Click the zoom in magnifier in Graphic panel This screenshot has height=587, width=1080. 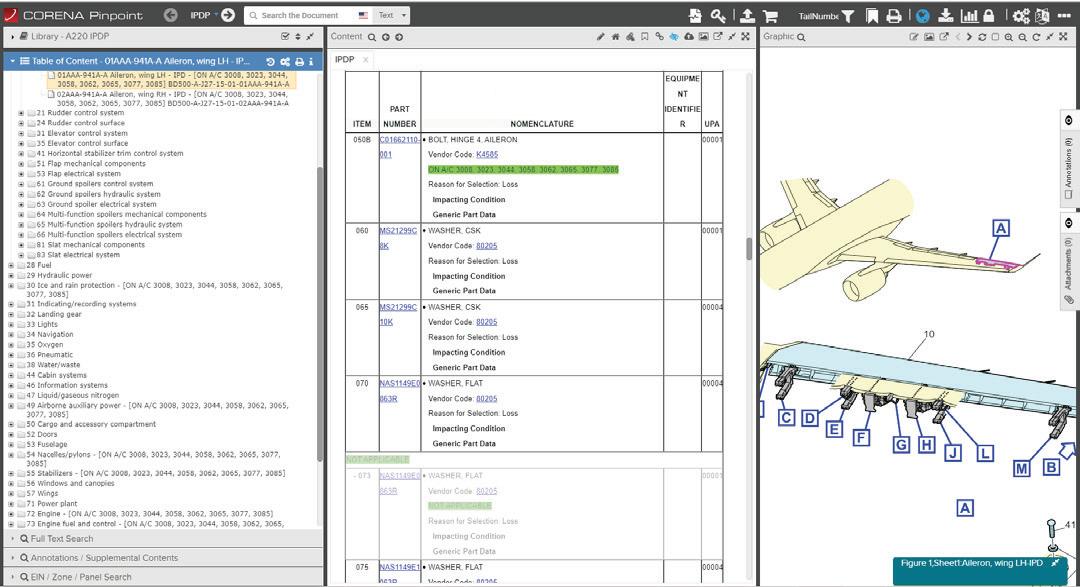[x=1008, y=37]
